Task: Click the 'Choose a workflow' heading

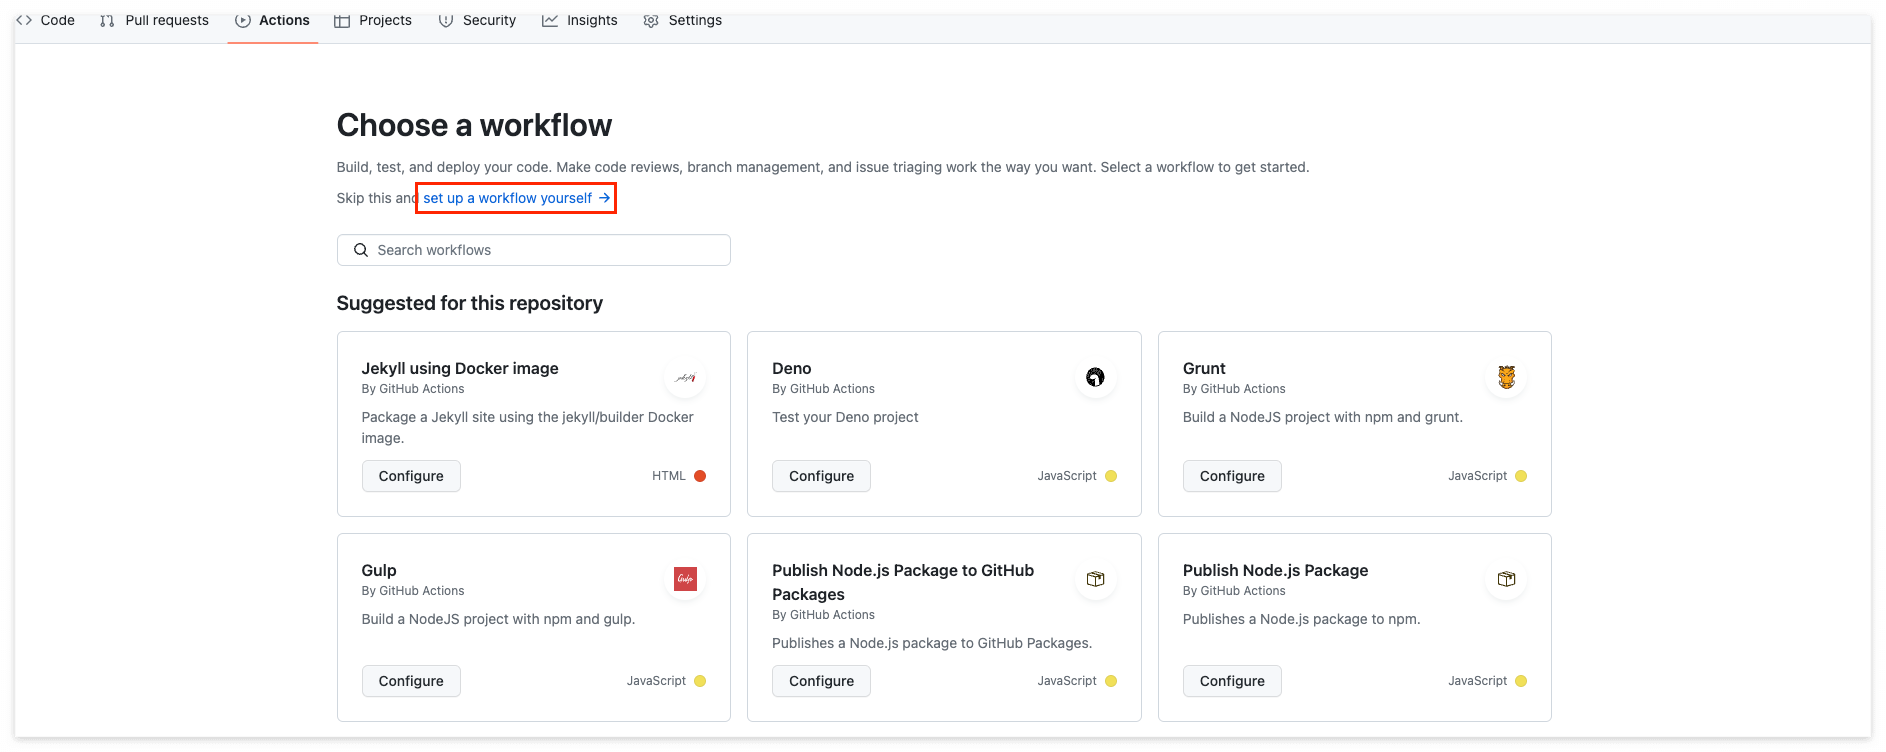Action: [474, 125]
